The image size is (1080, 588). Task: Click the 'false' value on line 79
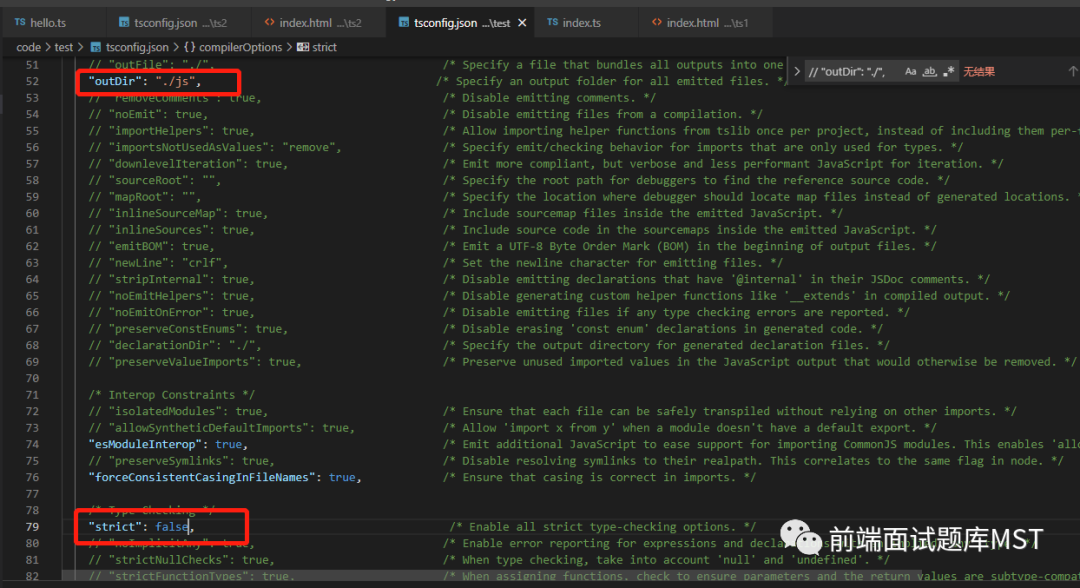point(172,527)
